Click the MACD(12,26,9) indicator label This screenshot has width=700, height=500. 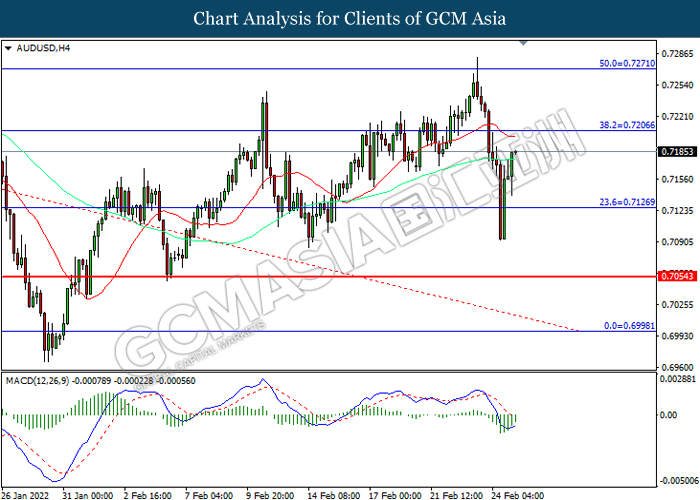pyautogui.click(x=38, y=381)
